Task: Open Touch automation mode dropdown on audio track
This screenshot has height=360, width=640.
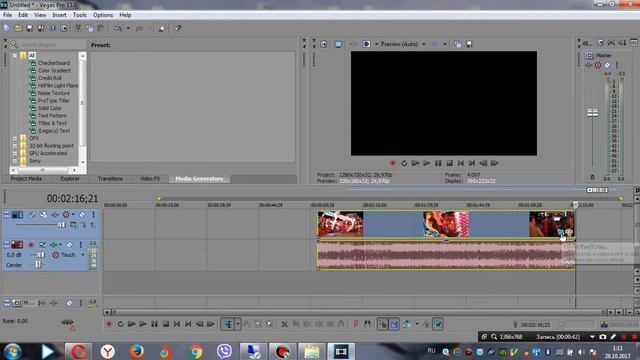Action: pos(83,255)
